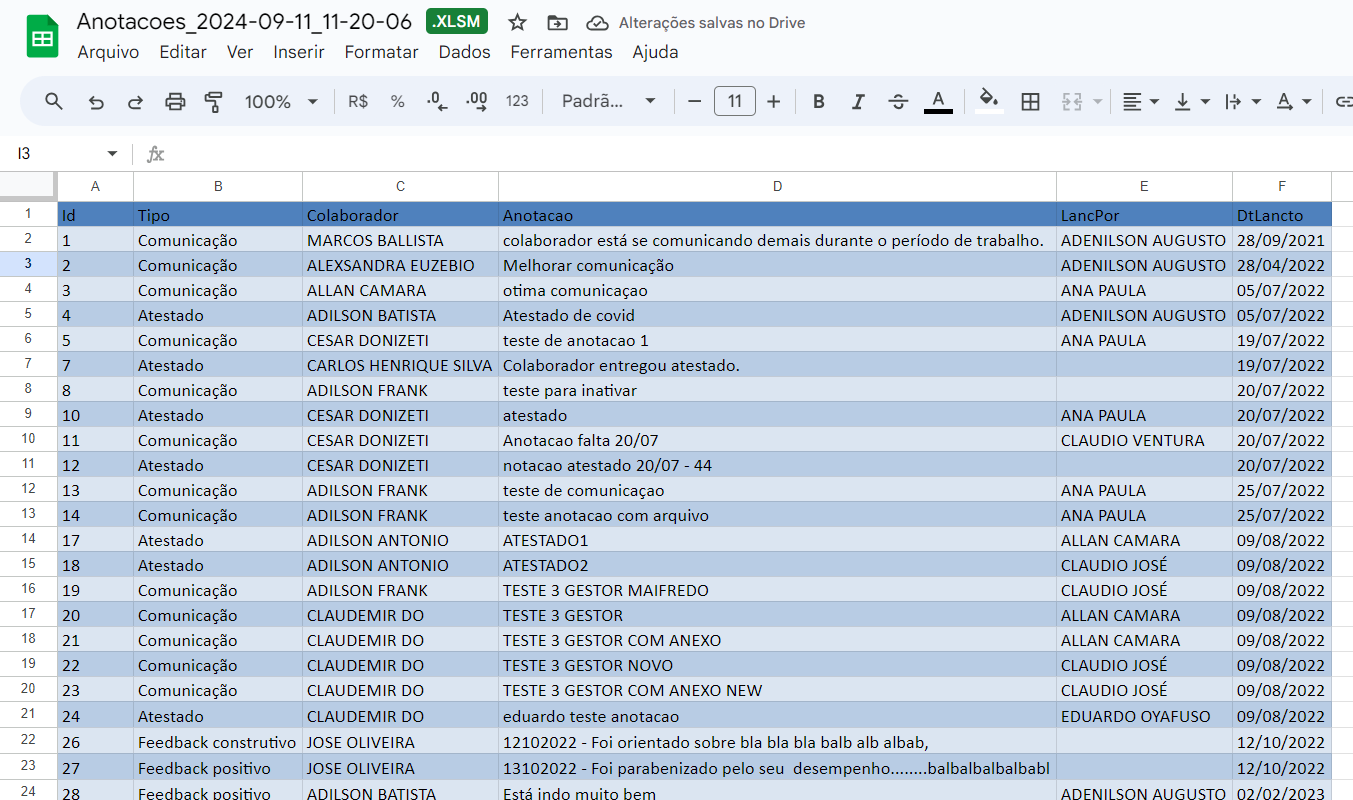Select row 3 header
The image size is (1353, 800).
point(28,264)
